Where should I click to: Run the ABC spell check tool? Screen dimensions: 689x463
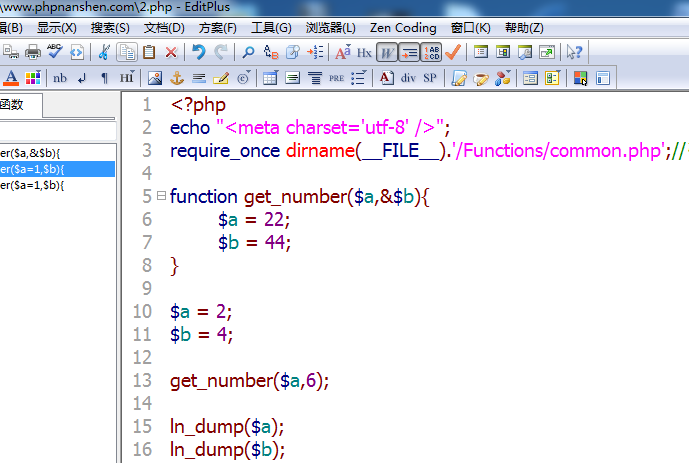(x=54, y=52)
